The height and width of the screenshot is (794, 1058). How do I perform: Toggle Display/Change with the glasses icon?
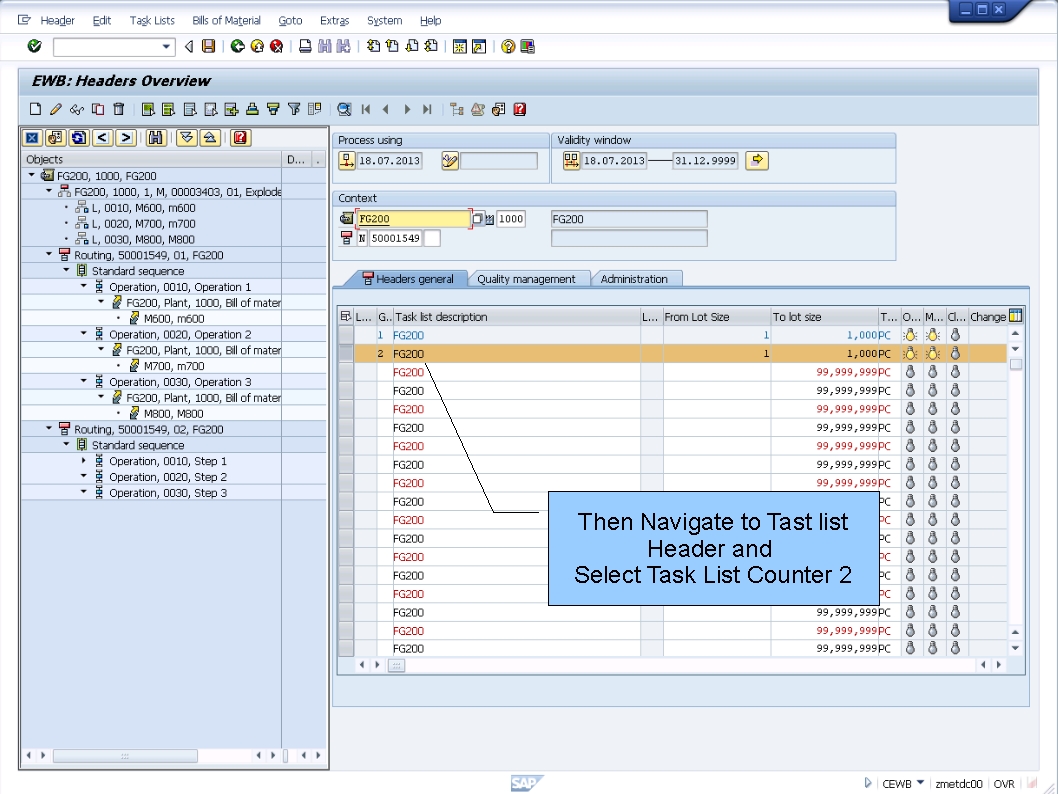(x=78, y=109)
